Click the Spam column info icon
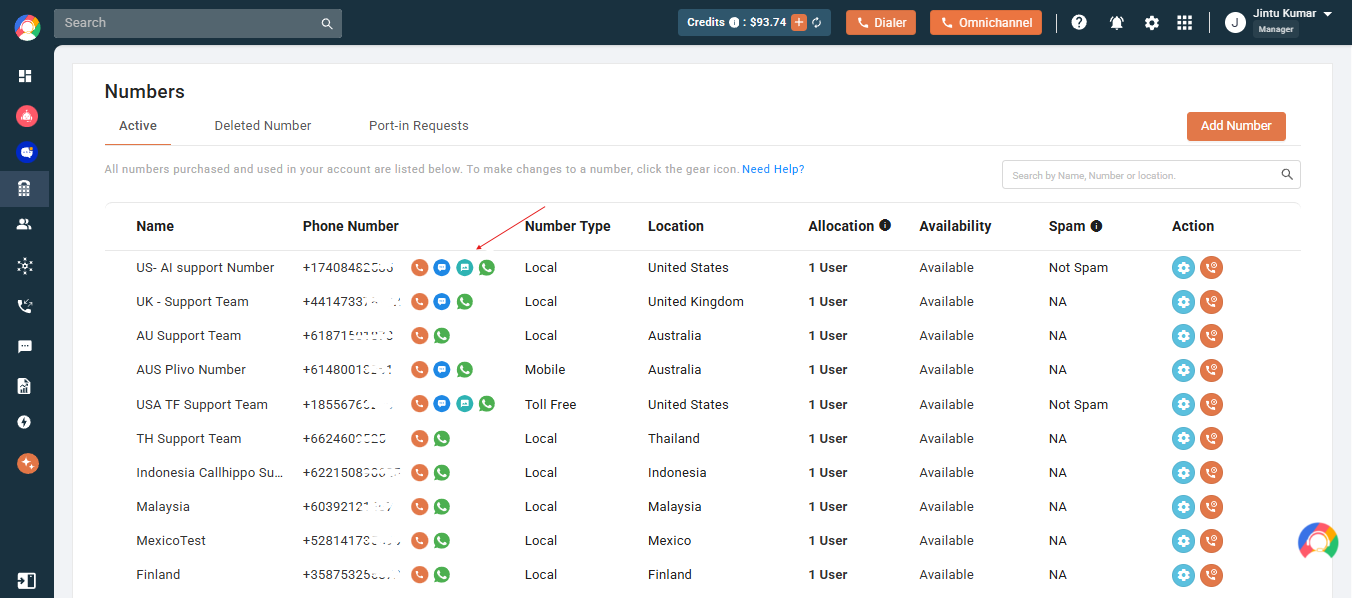This screenshot has width=1352, height=598. point(1096,226)
